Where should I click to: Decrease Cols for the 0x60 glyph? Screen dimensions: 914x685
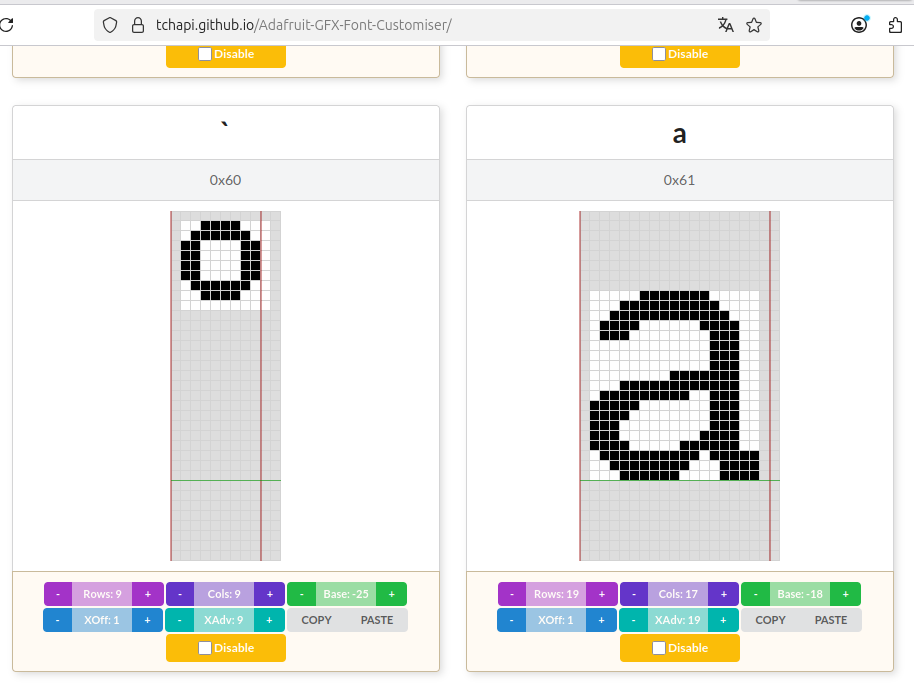pyautogui.click(x=180, y=594)
